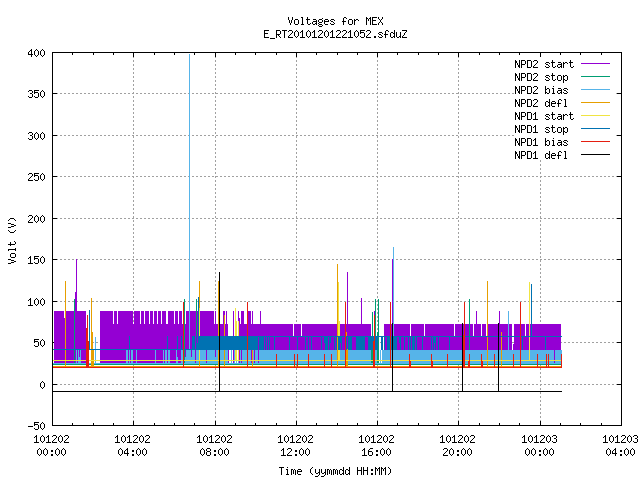
Task: Click the red NPD1 bias legend line
Action: pos(596,142)
